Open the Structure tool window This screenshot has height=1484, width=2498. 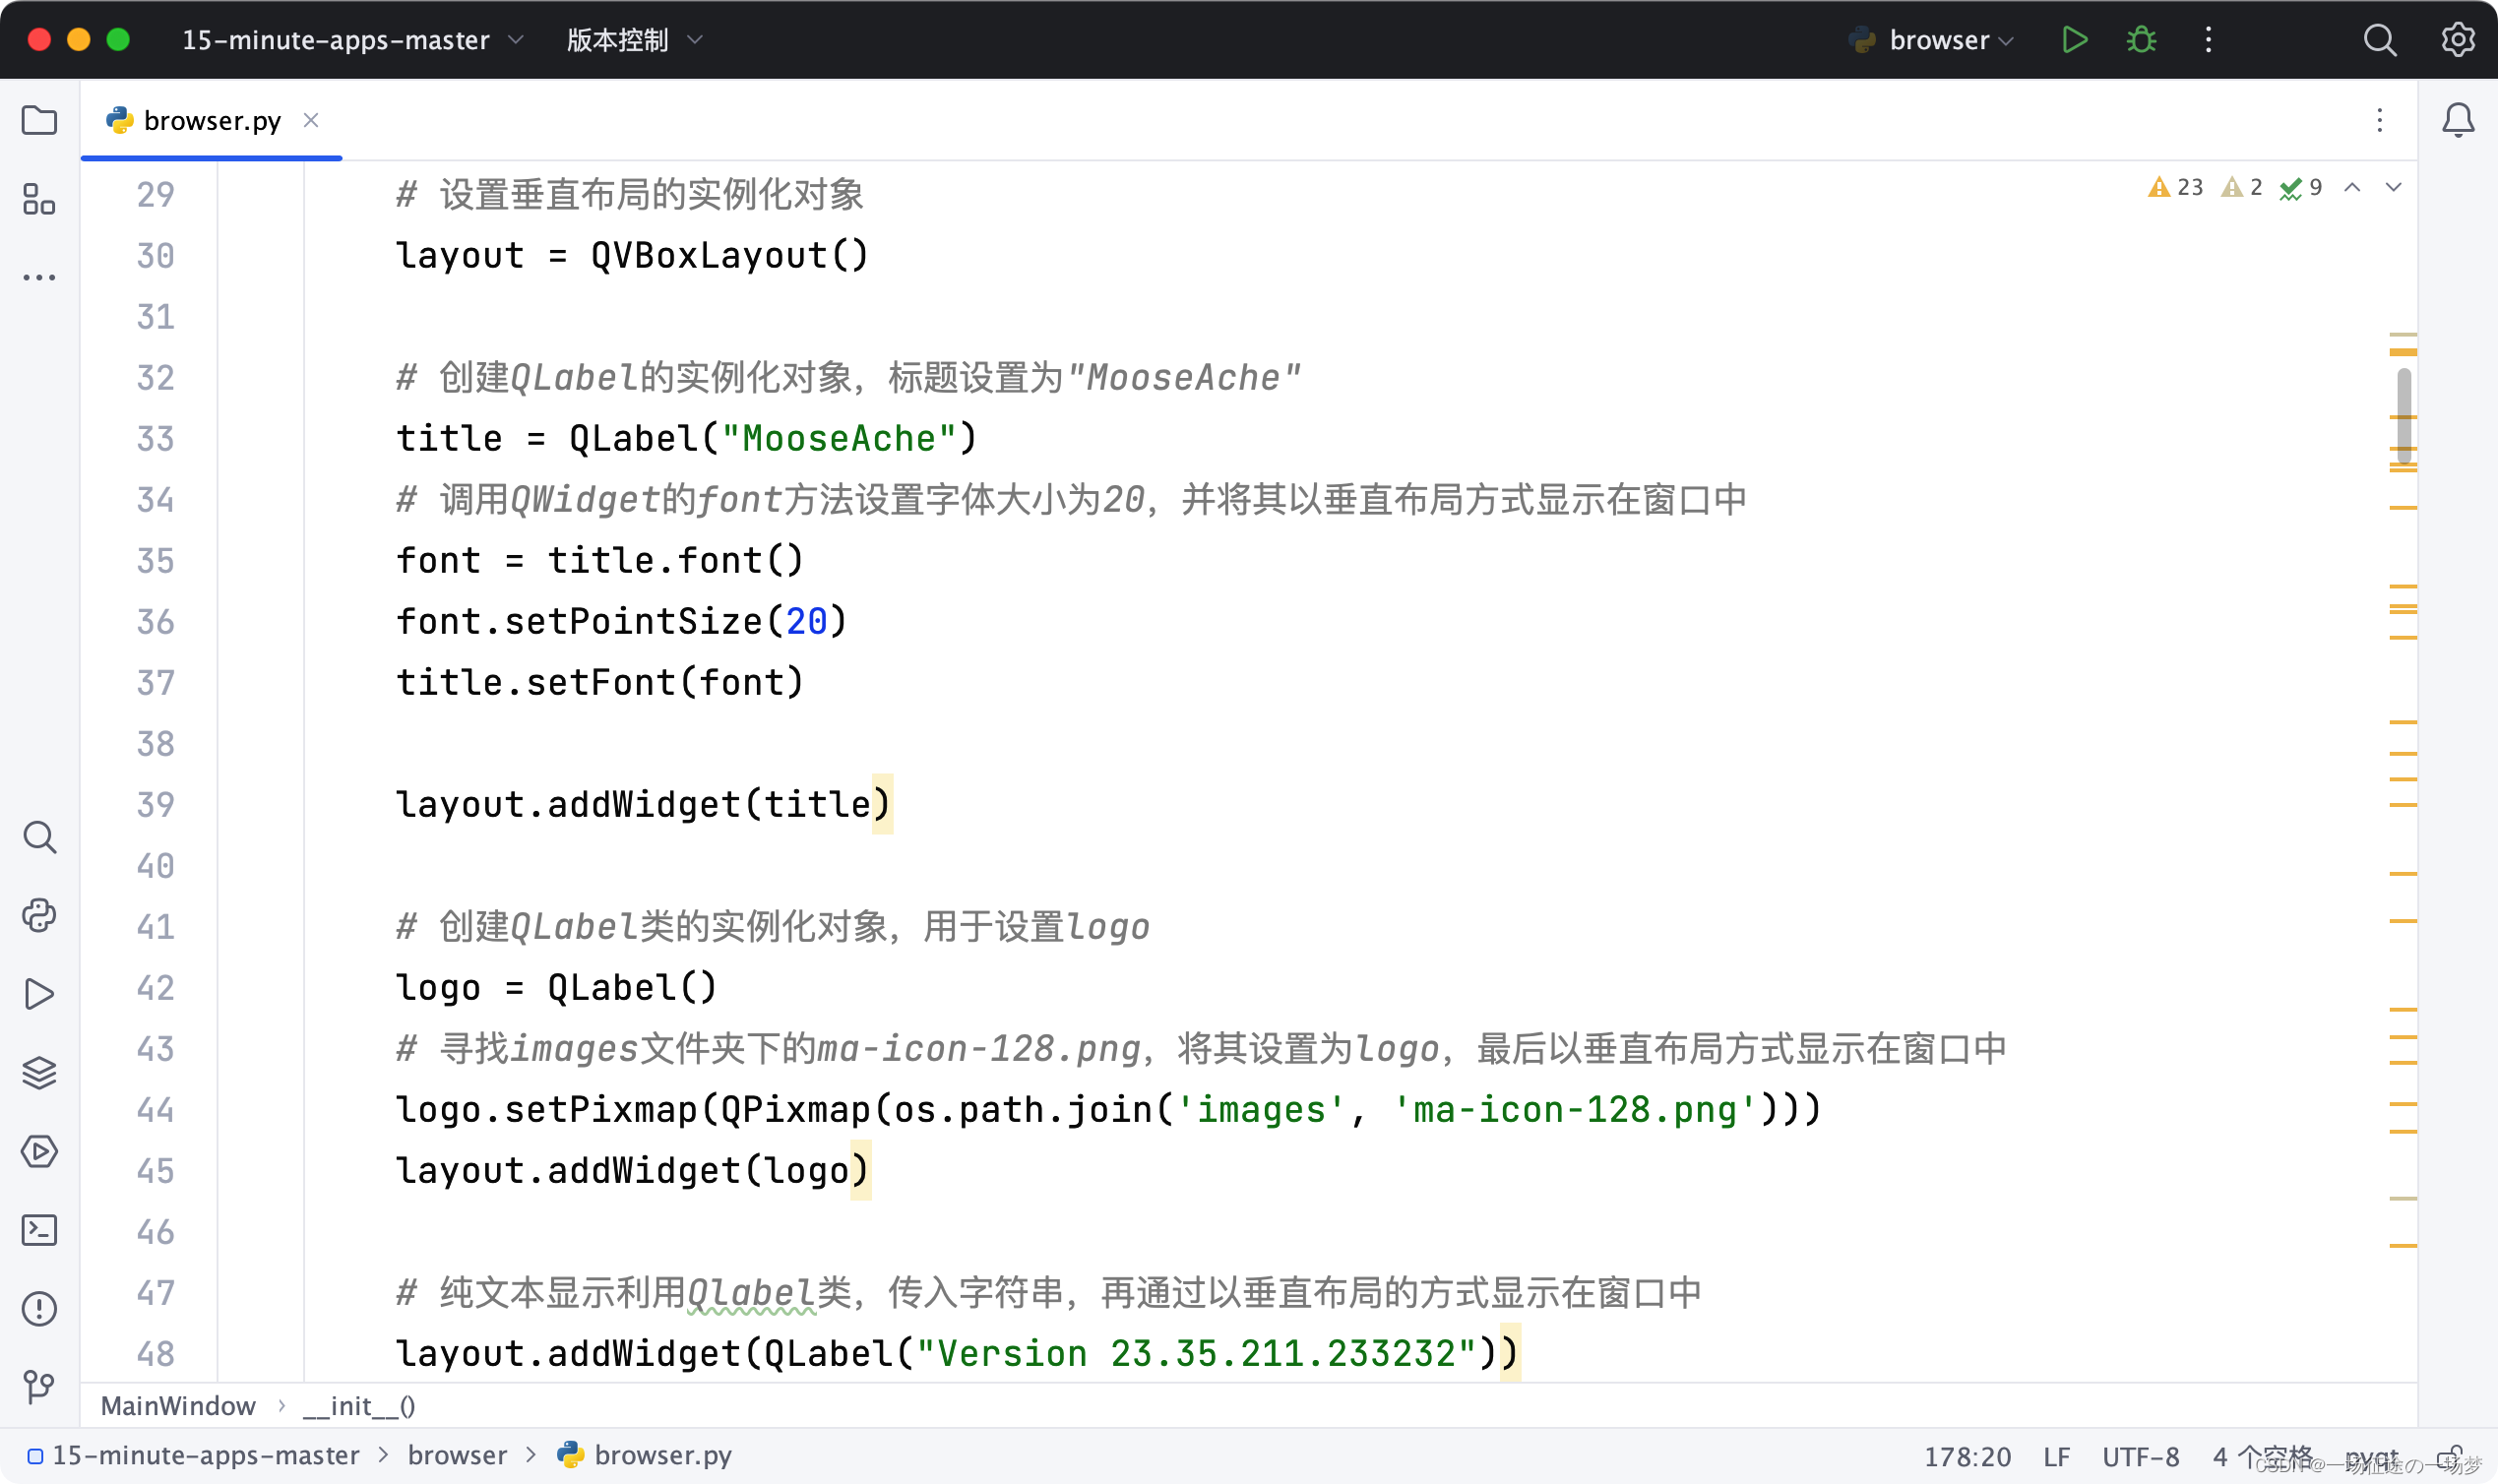[39, 200]
